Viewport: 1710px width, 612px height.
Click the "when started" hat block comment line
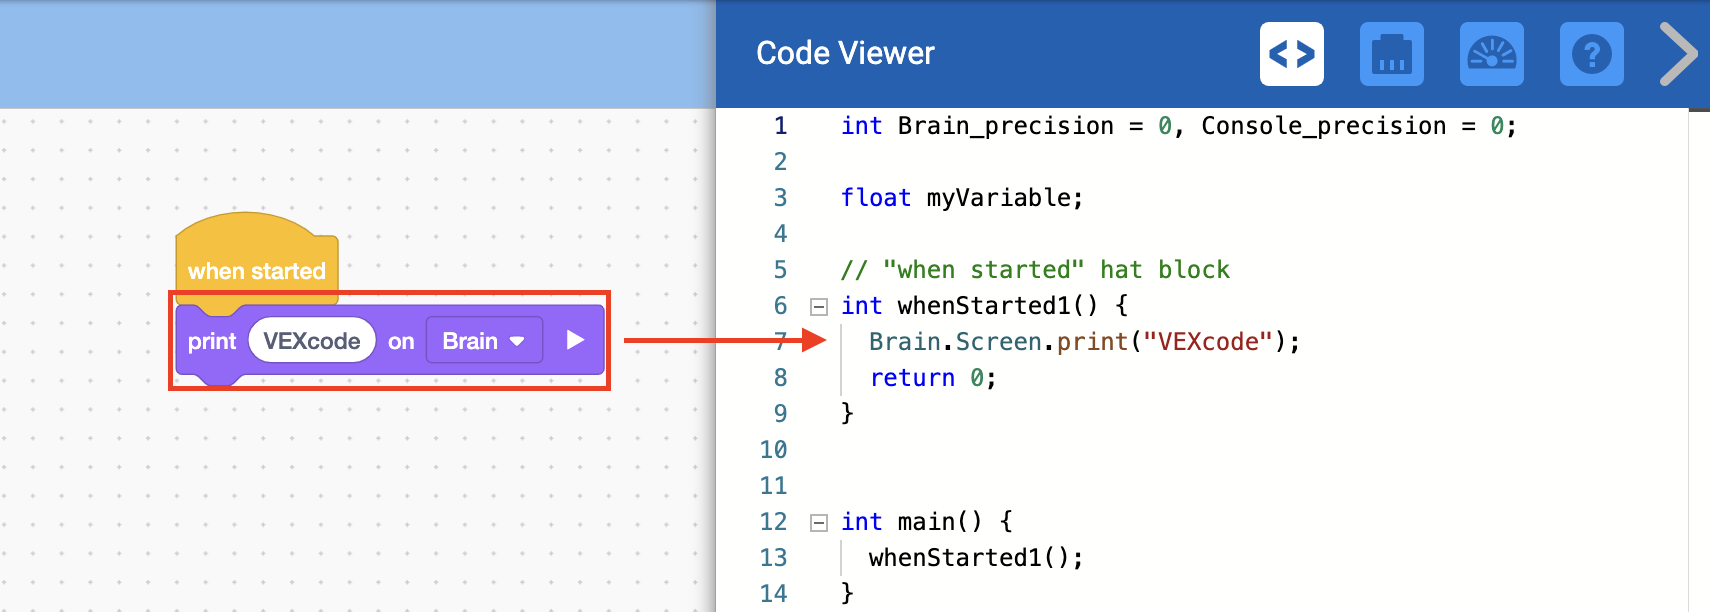[1035, 270]
